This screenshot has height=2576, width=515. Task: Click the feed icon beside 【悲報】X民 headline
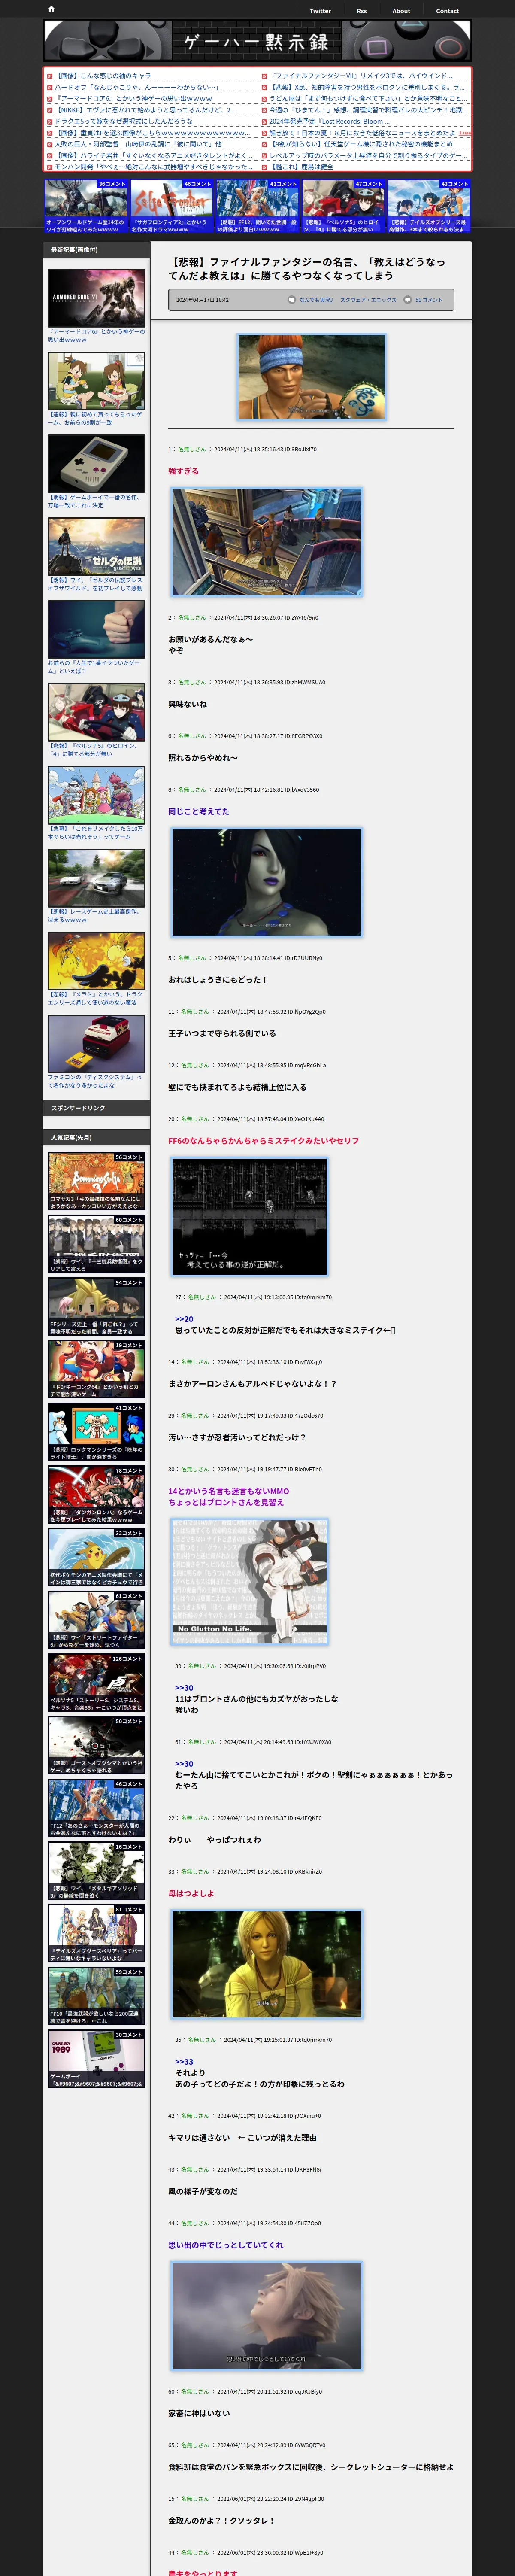click(x=265, y=87)
